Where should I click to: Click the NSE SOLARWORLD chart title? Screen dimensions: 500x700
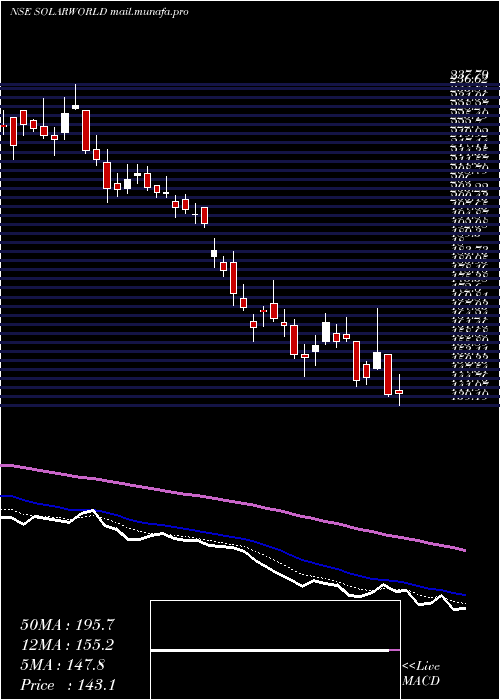(99, 12)
